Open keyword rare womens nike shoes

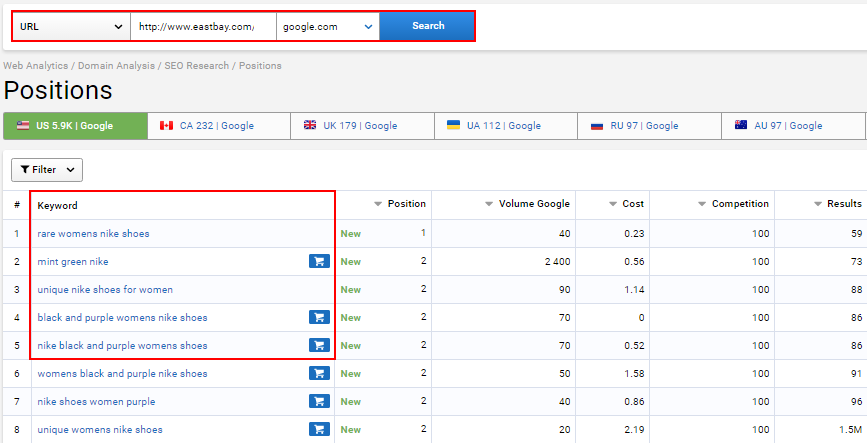(x=93, y=234)
